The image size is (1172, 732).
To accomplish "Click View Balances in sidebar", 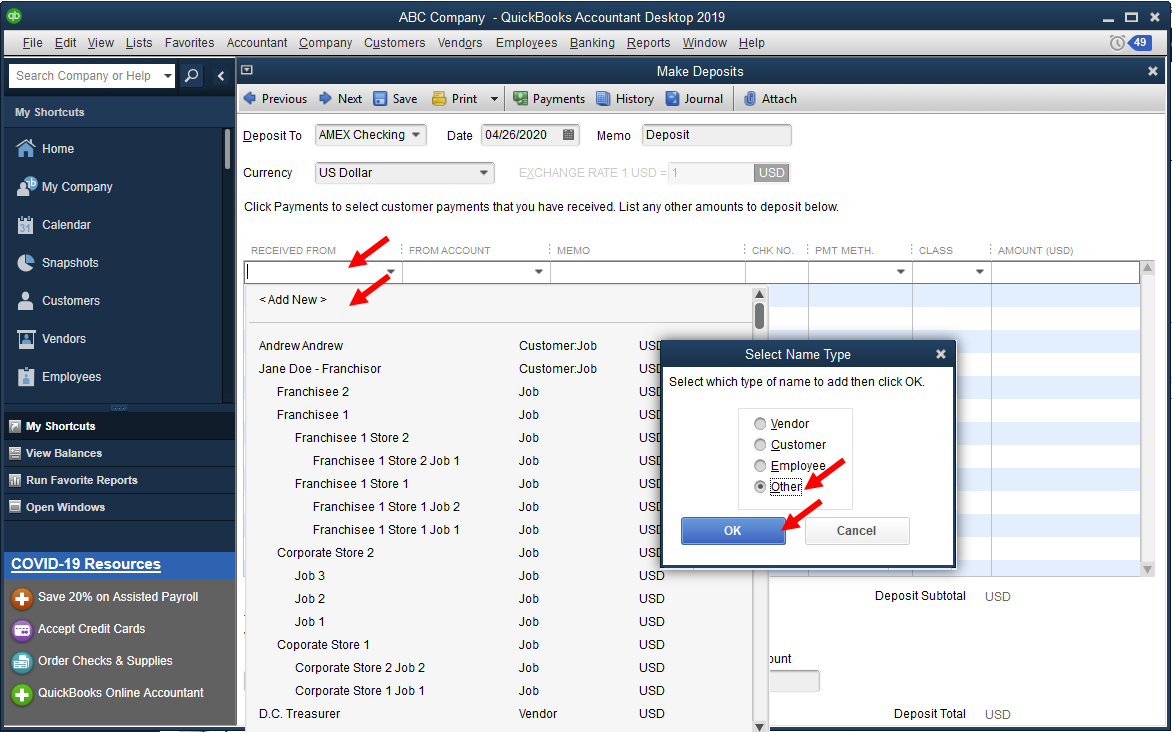I will click(64, 453).
